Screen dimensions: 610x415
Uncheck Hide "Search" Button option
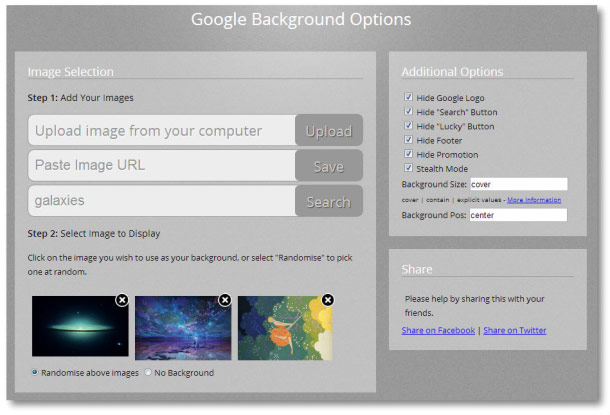pyautogui.click(x=408, y=112)
